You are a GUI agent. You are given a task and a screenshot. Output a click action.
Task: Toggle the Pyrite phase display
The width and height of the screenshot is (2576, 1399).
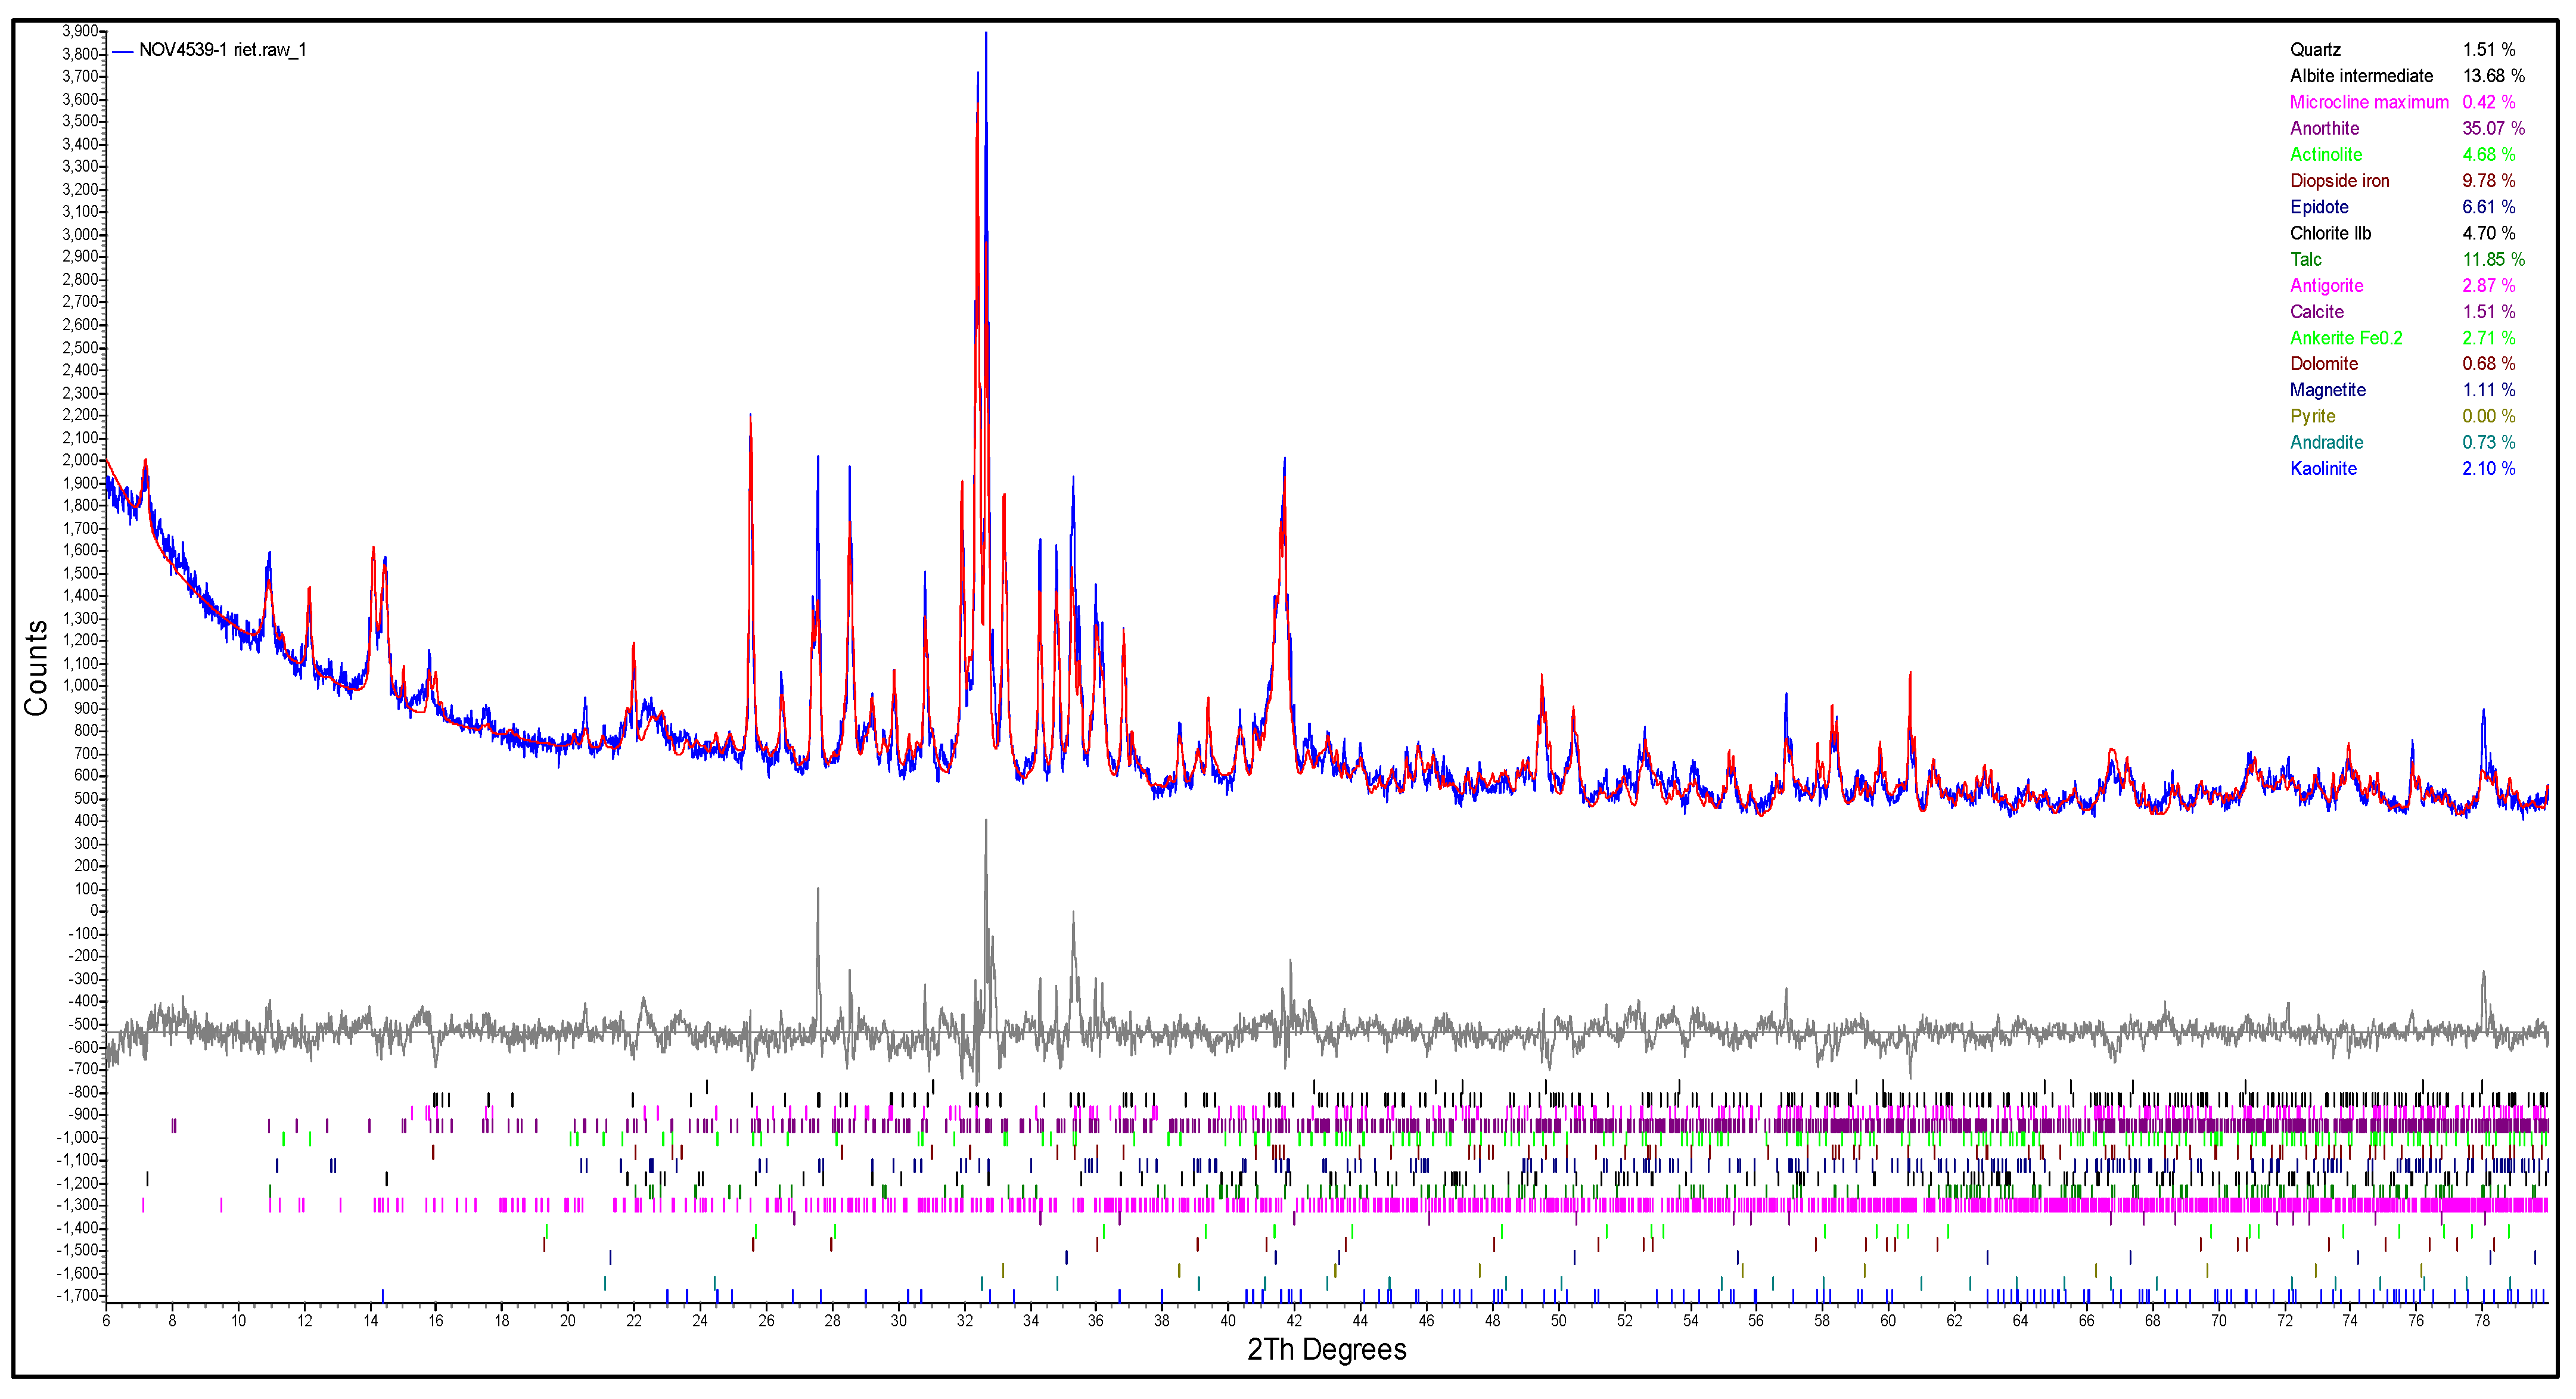point(2313,416)
